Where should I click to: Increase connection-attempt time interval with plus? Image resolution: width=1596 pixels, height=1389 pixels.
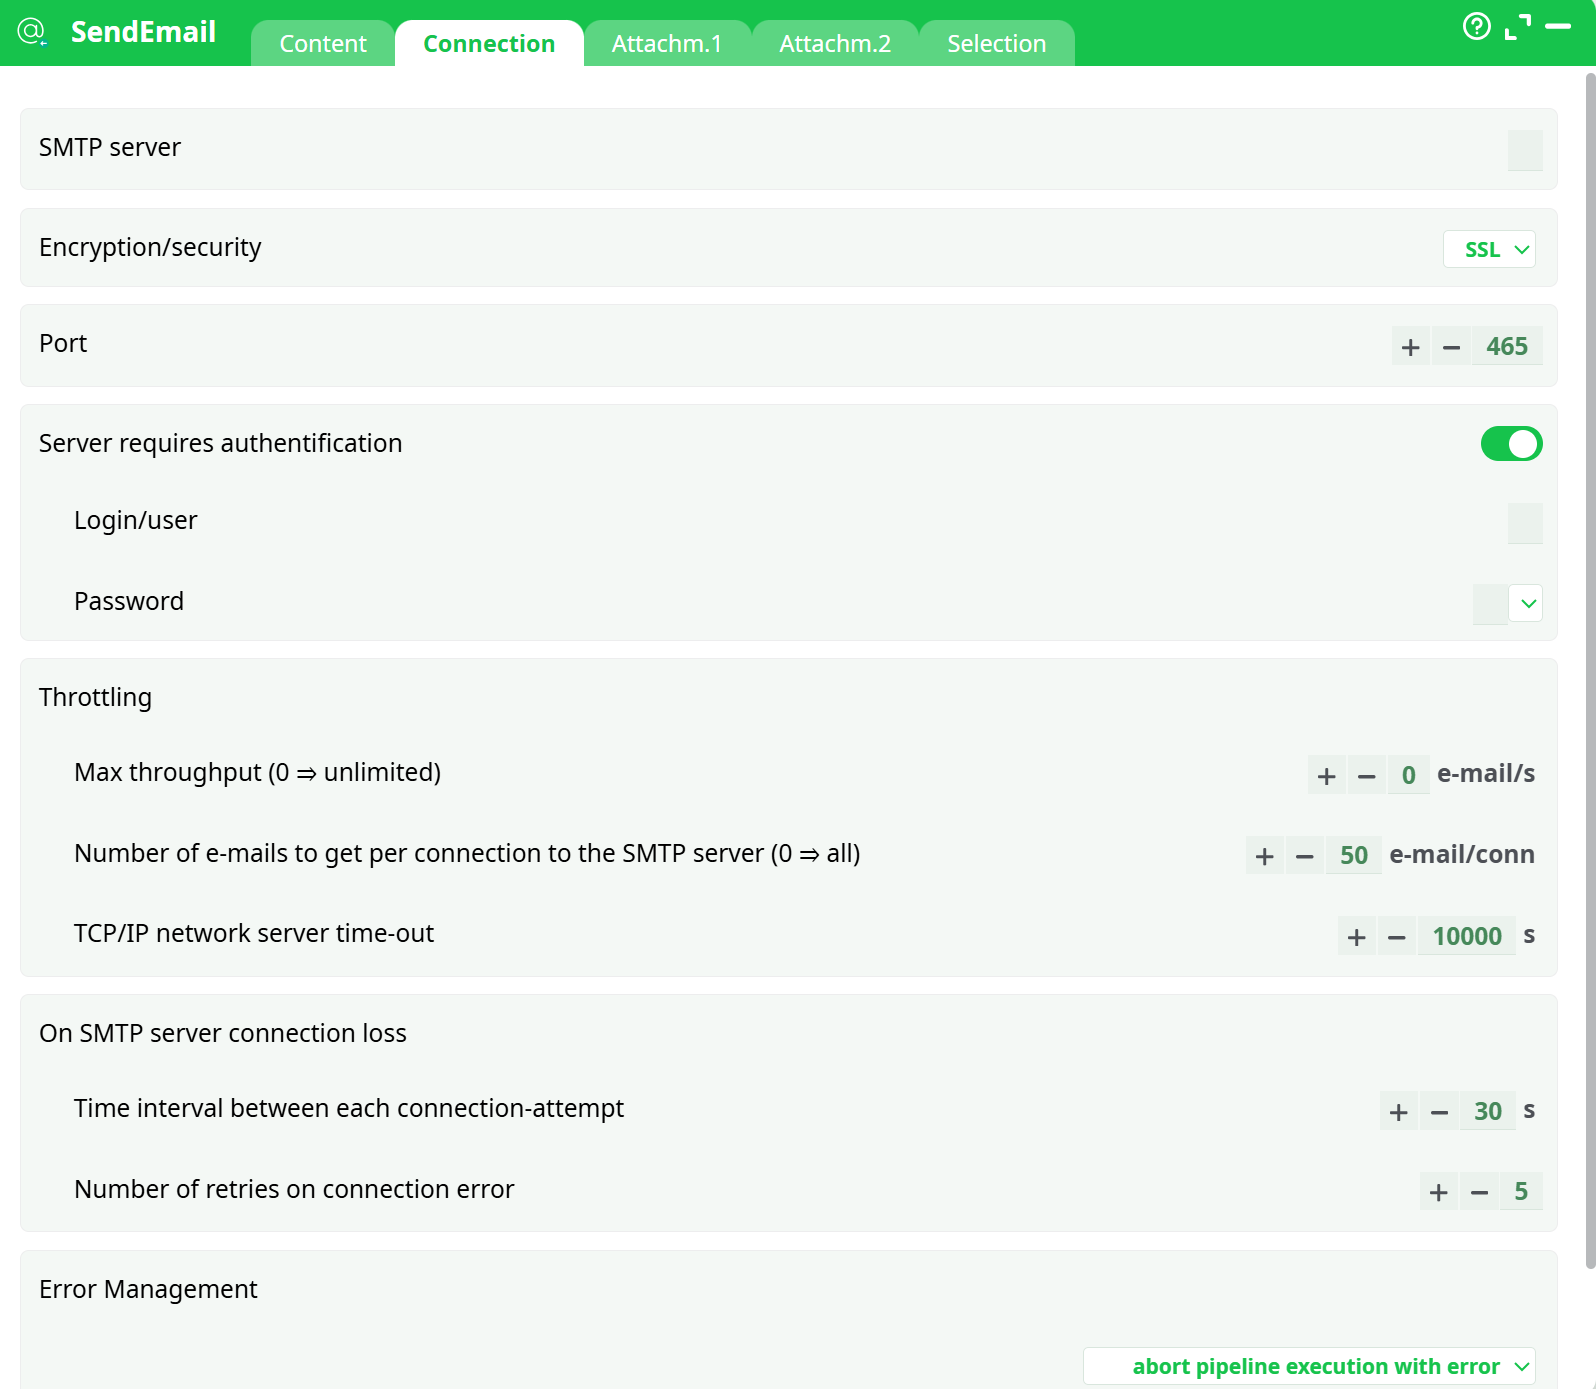tap(1398, 1112)
